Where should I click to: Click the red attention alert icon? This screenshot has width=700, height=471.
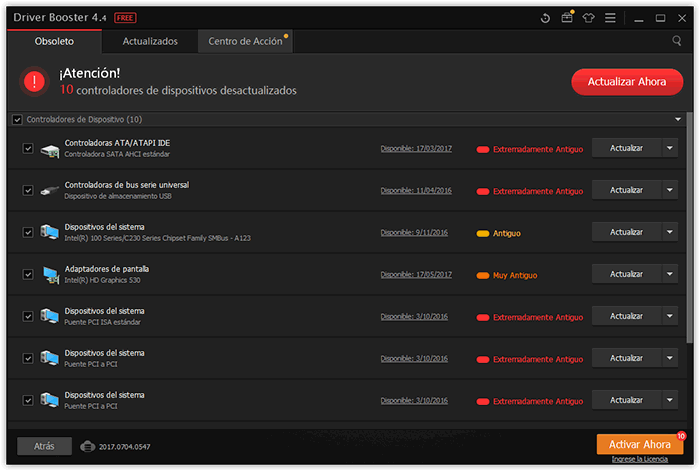36,82
